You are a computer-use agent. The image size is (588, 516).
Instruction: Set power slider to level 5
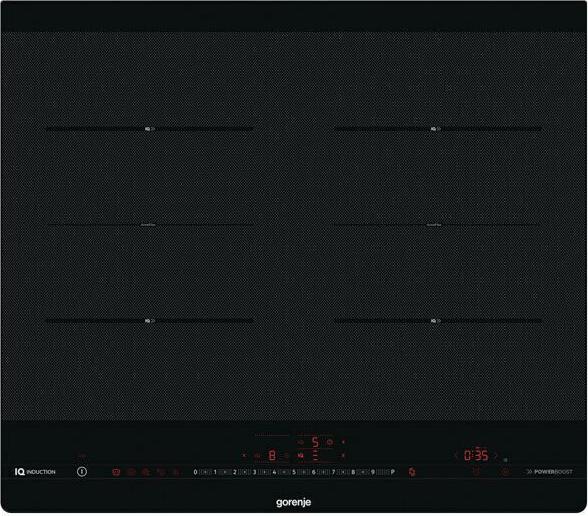pyautogui.click(x=294, y=472)
